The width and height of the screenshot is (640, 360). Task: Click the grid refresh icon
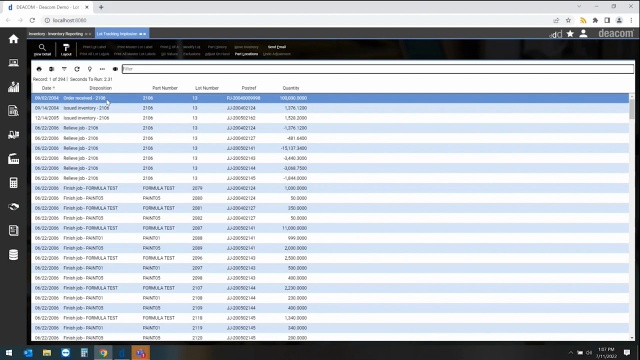pyautogui.click(x=77, y=69)
